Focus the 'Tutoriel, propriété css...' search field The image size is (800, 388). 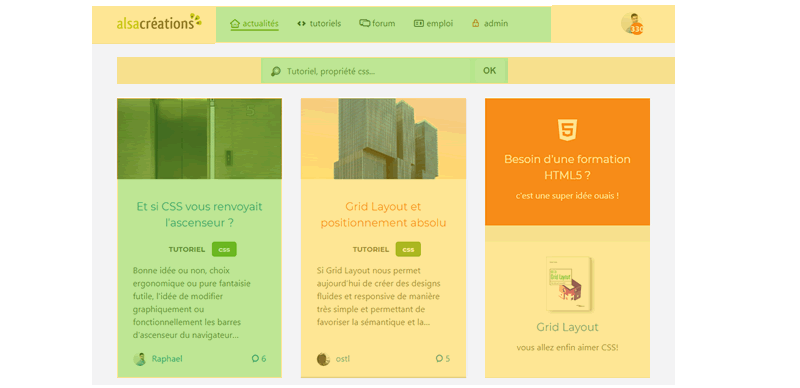click(367, 71)
